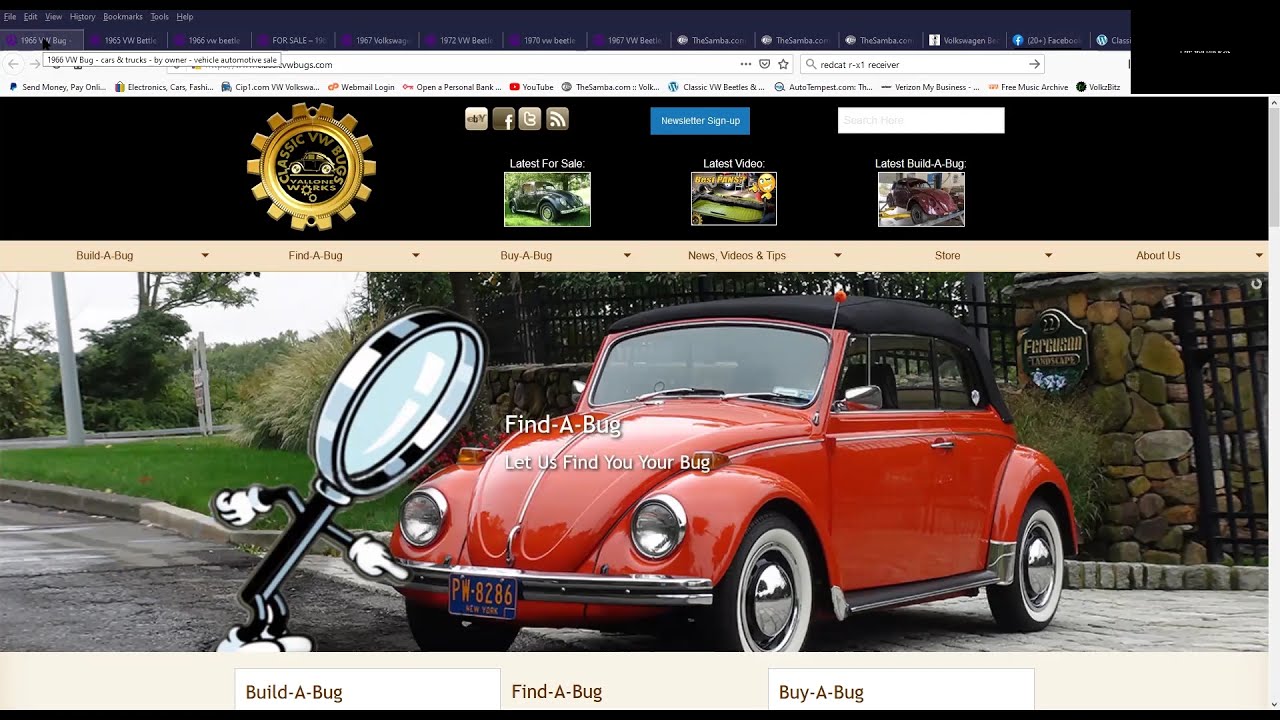Image resolution: width=1280 pixels, height=720 pixels.
Task: Click the Find-A-Bug banner heading
Action: pos(563,425)
